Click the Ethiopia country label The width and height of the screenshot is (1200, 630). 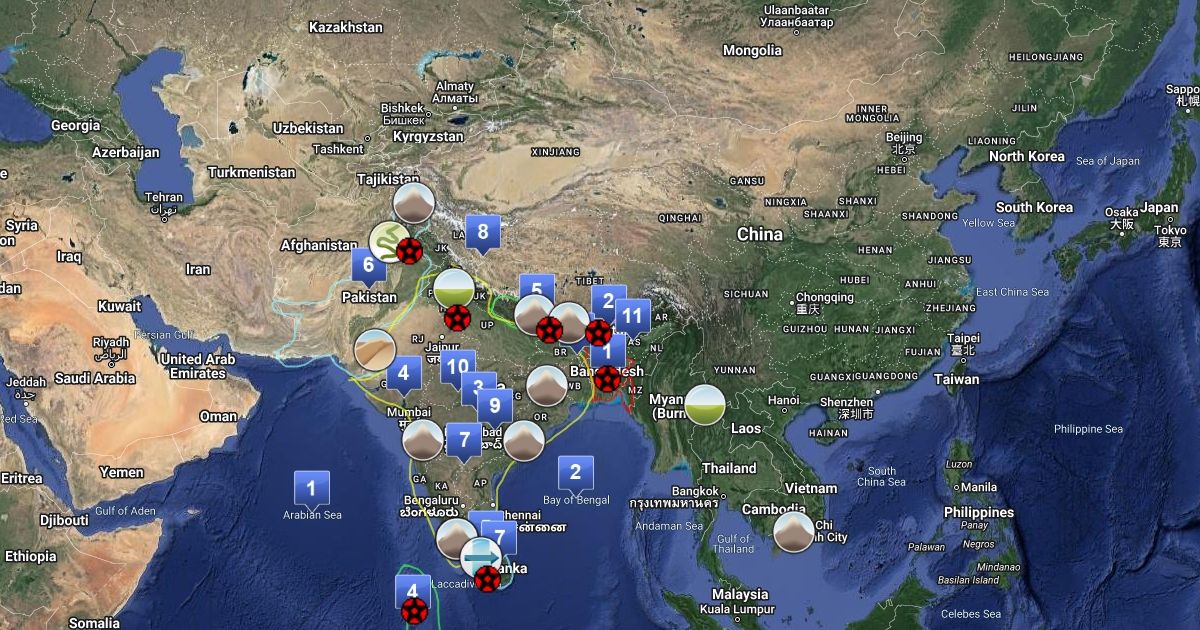point(30,556)
